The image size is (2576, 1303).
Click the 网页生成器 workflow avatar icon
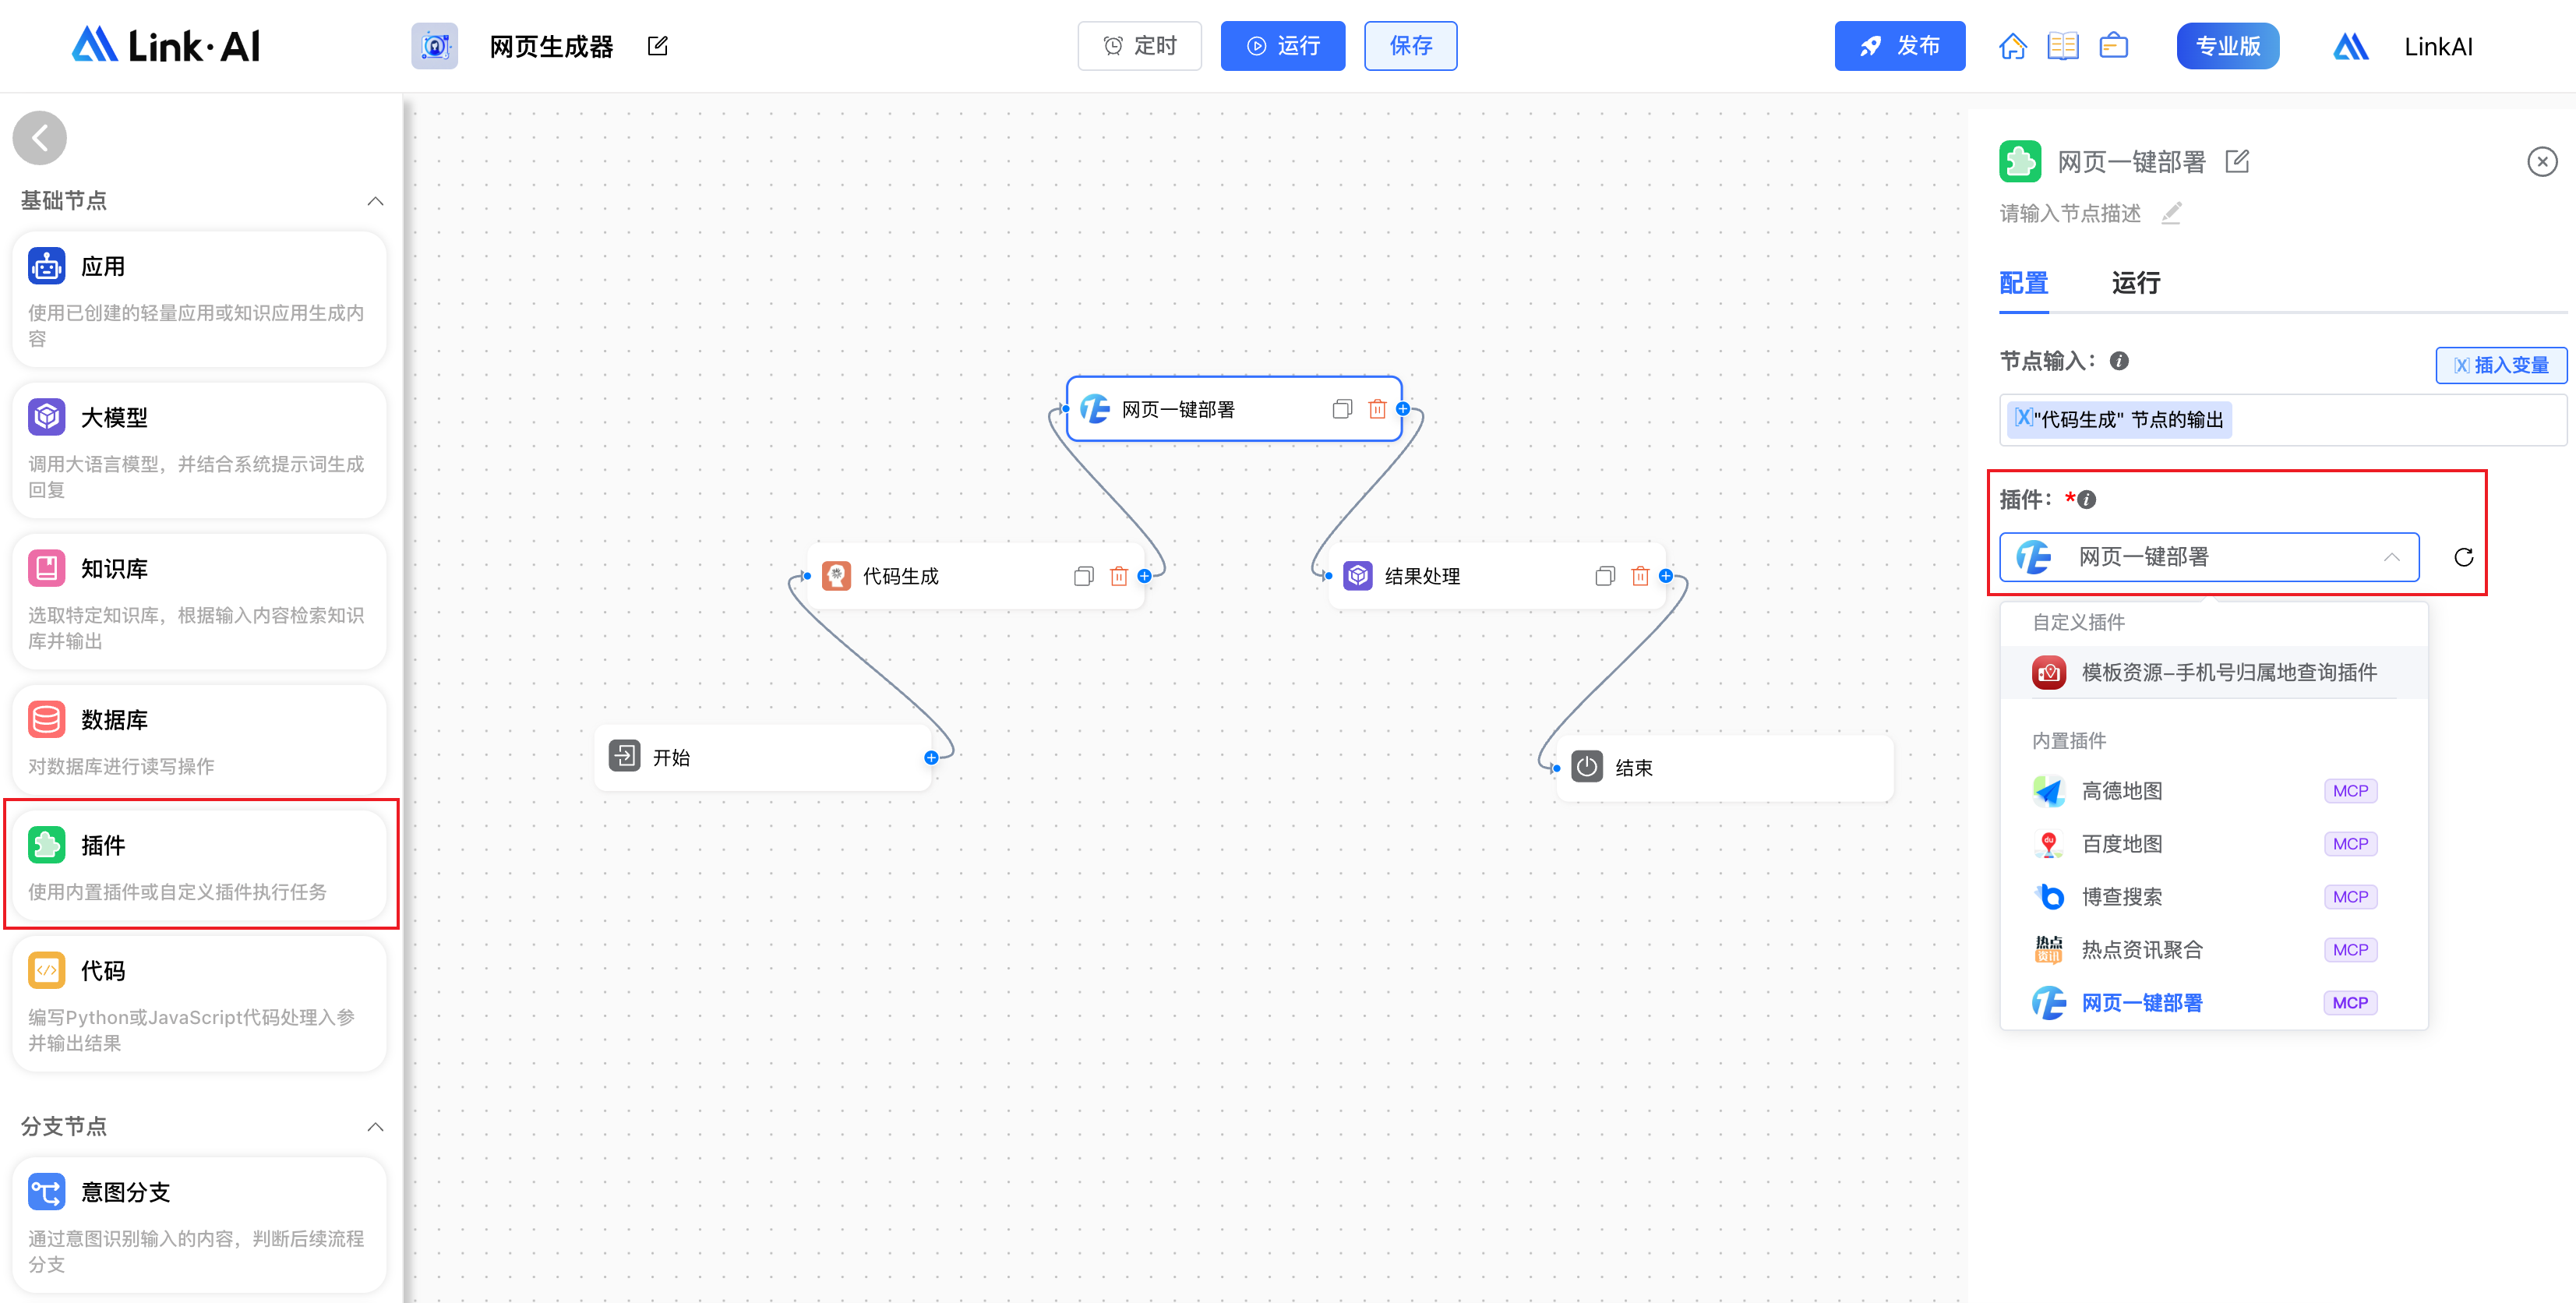click(435, 46)
